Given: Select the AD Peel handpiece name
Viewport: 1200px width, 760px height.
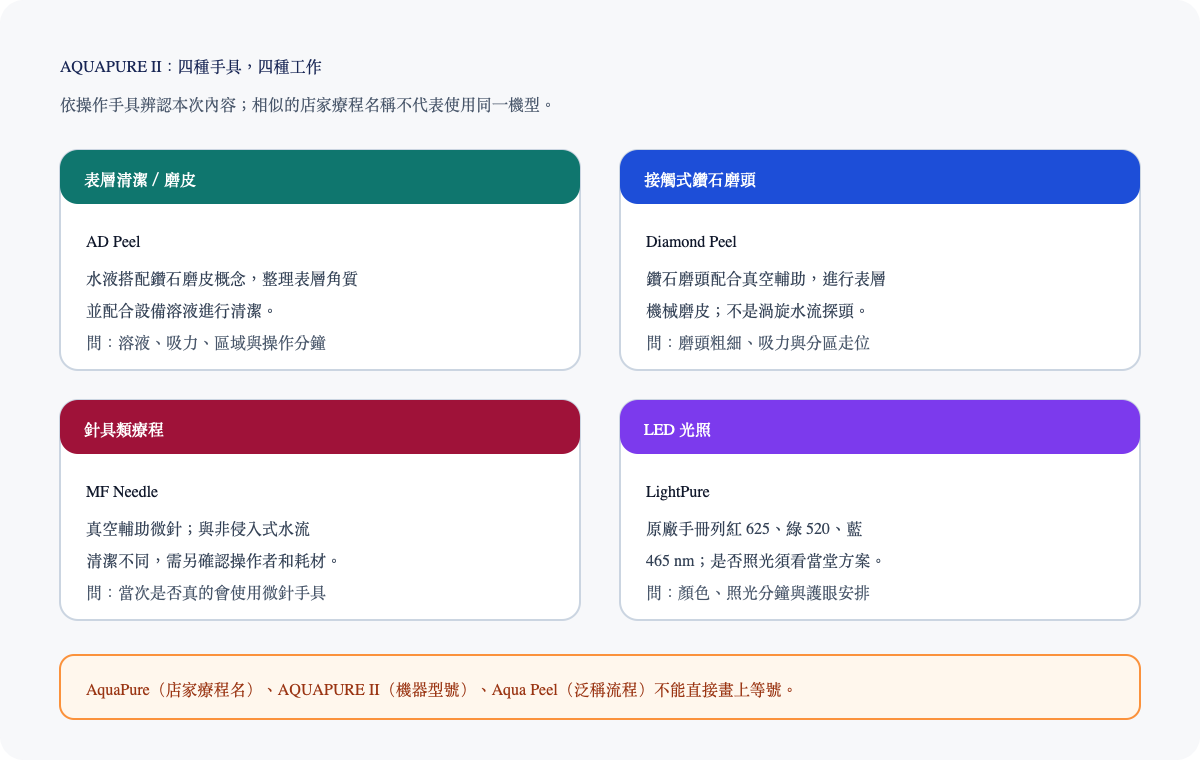Looking at the screenshot, I should [x=113, y=242].
